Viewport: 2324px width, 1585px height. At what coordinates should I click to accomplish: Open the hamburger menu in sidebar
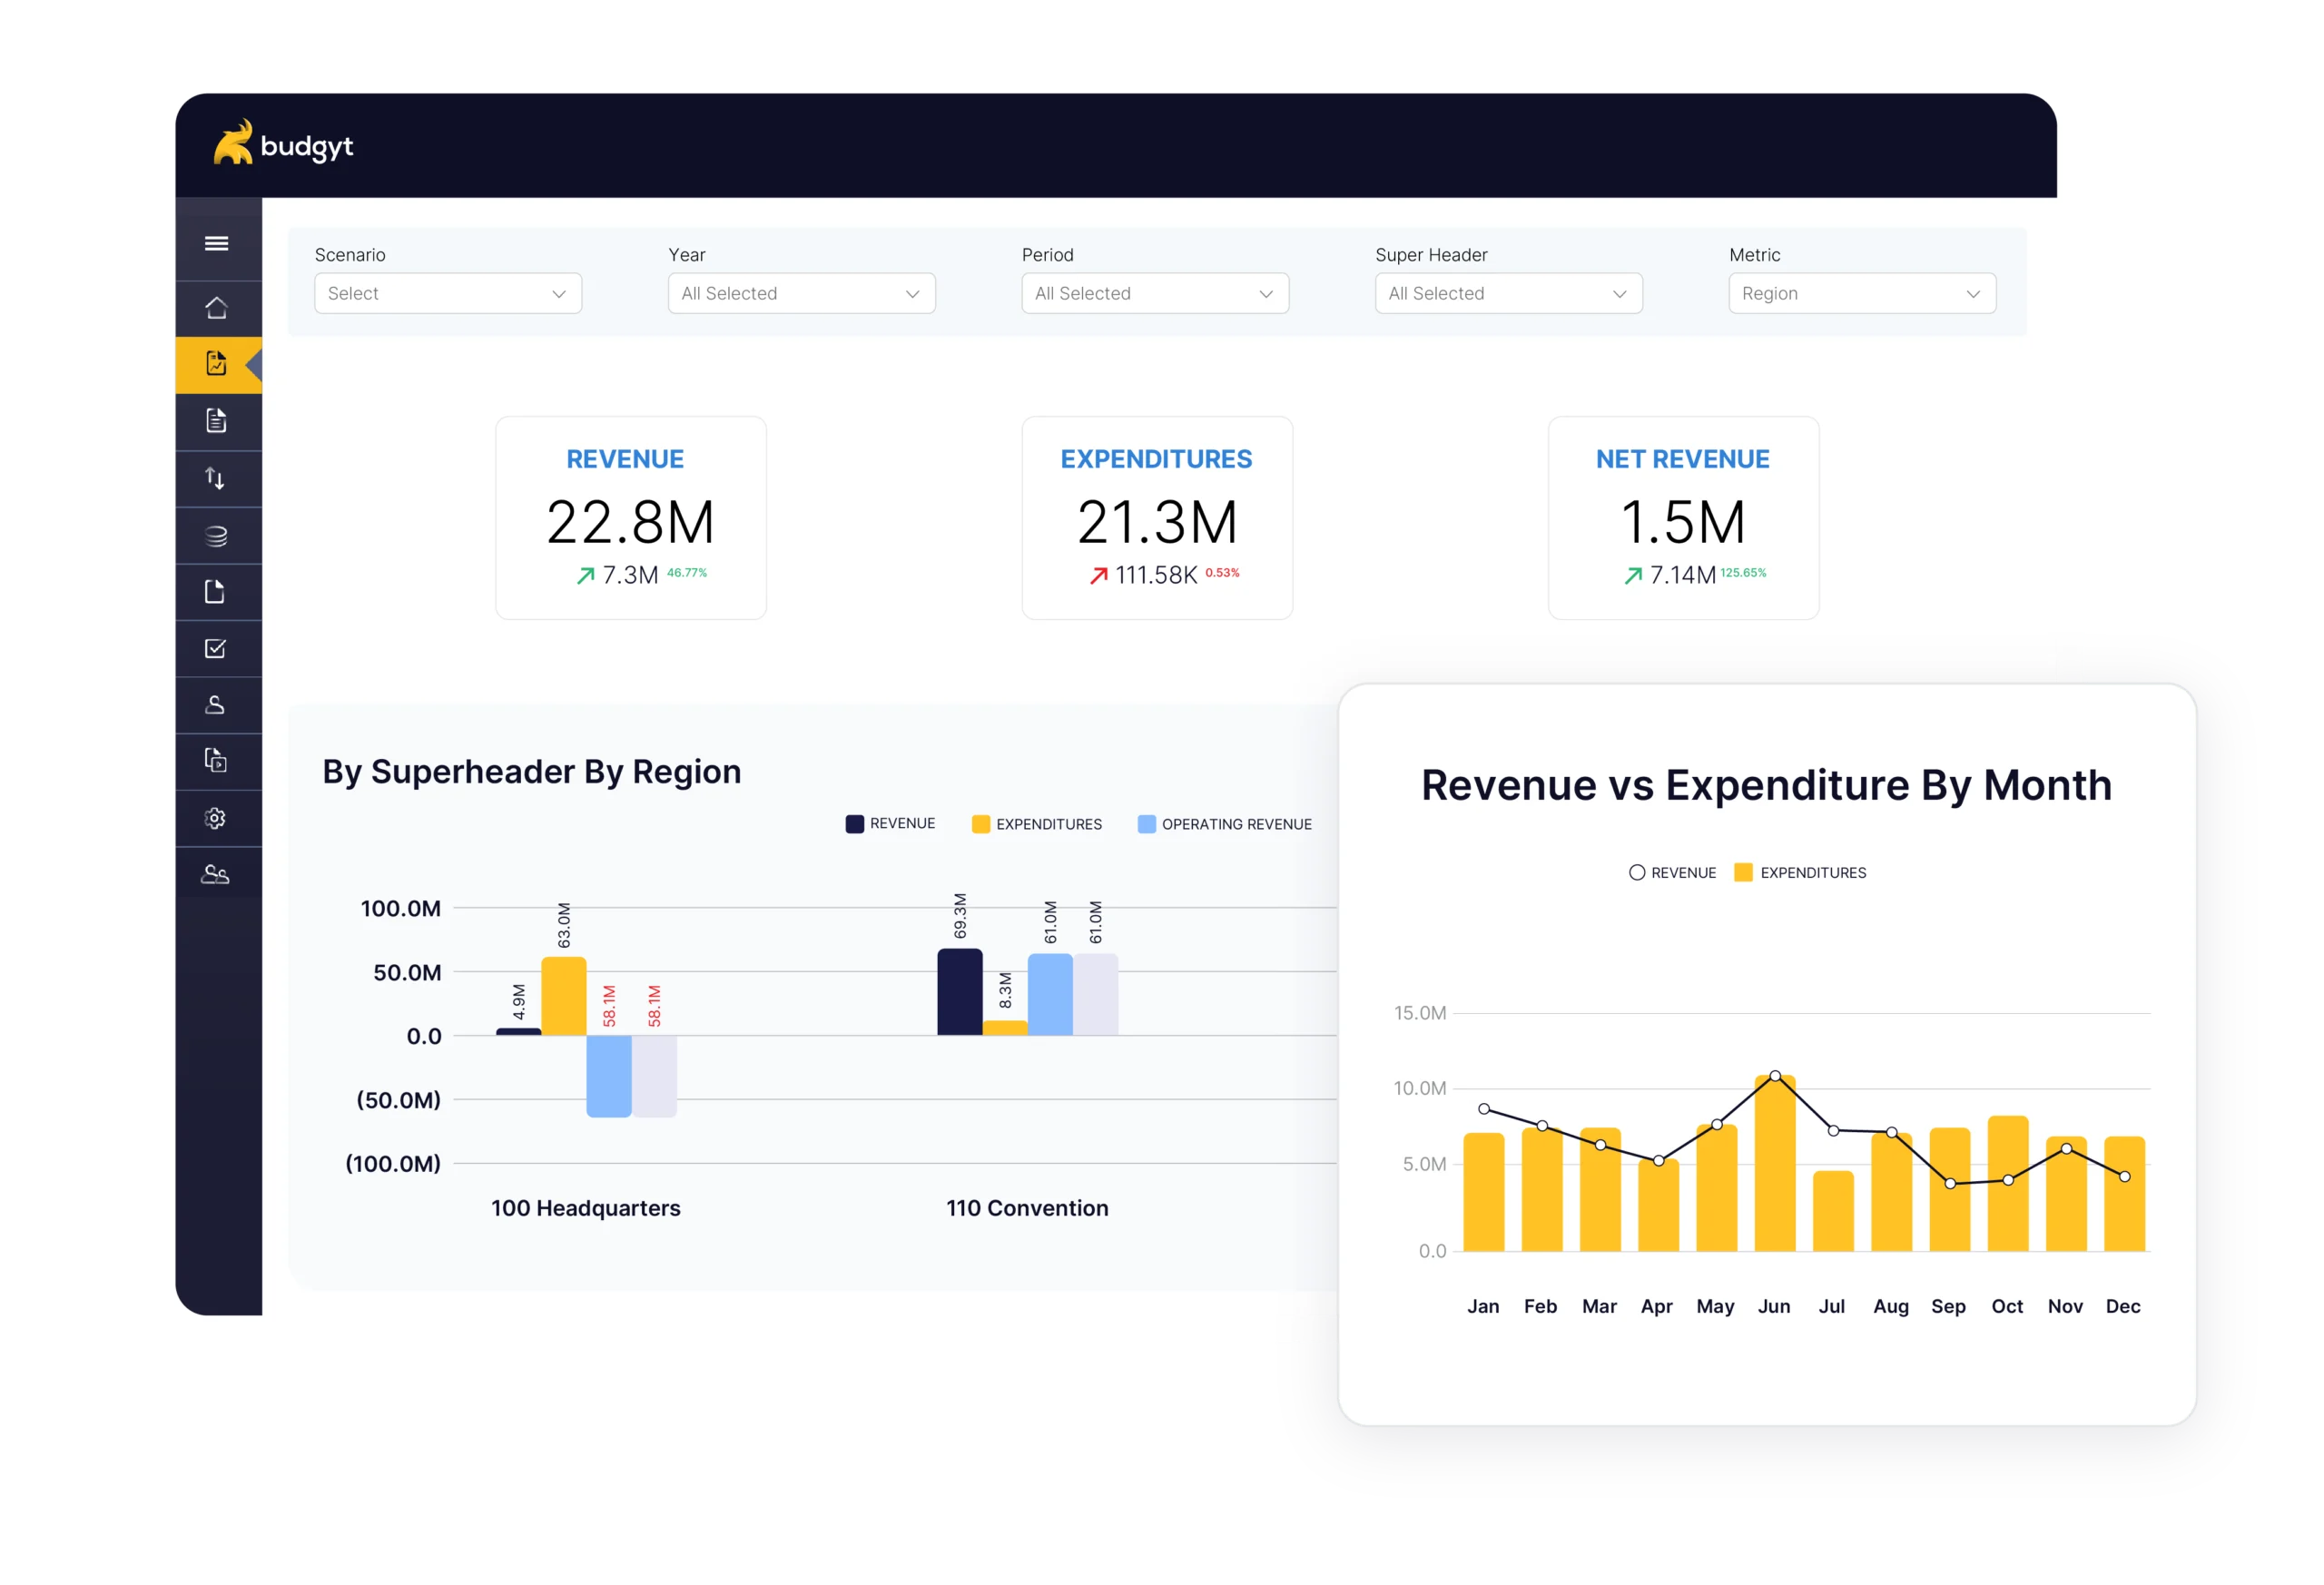[216, 243]
